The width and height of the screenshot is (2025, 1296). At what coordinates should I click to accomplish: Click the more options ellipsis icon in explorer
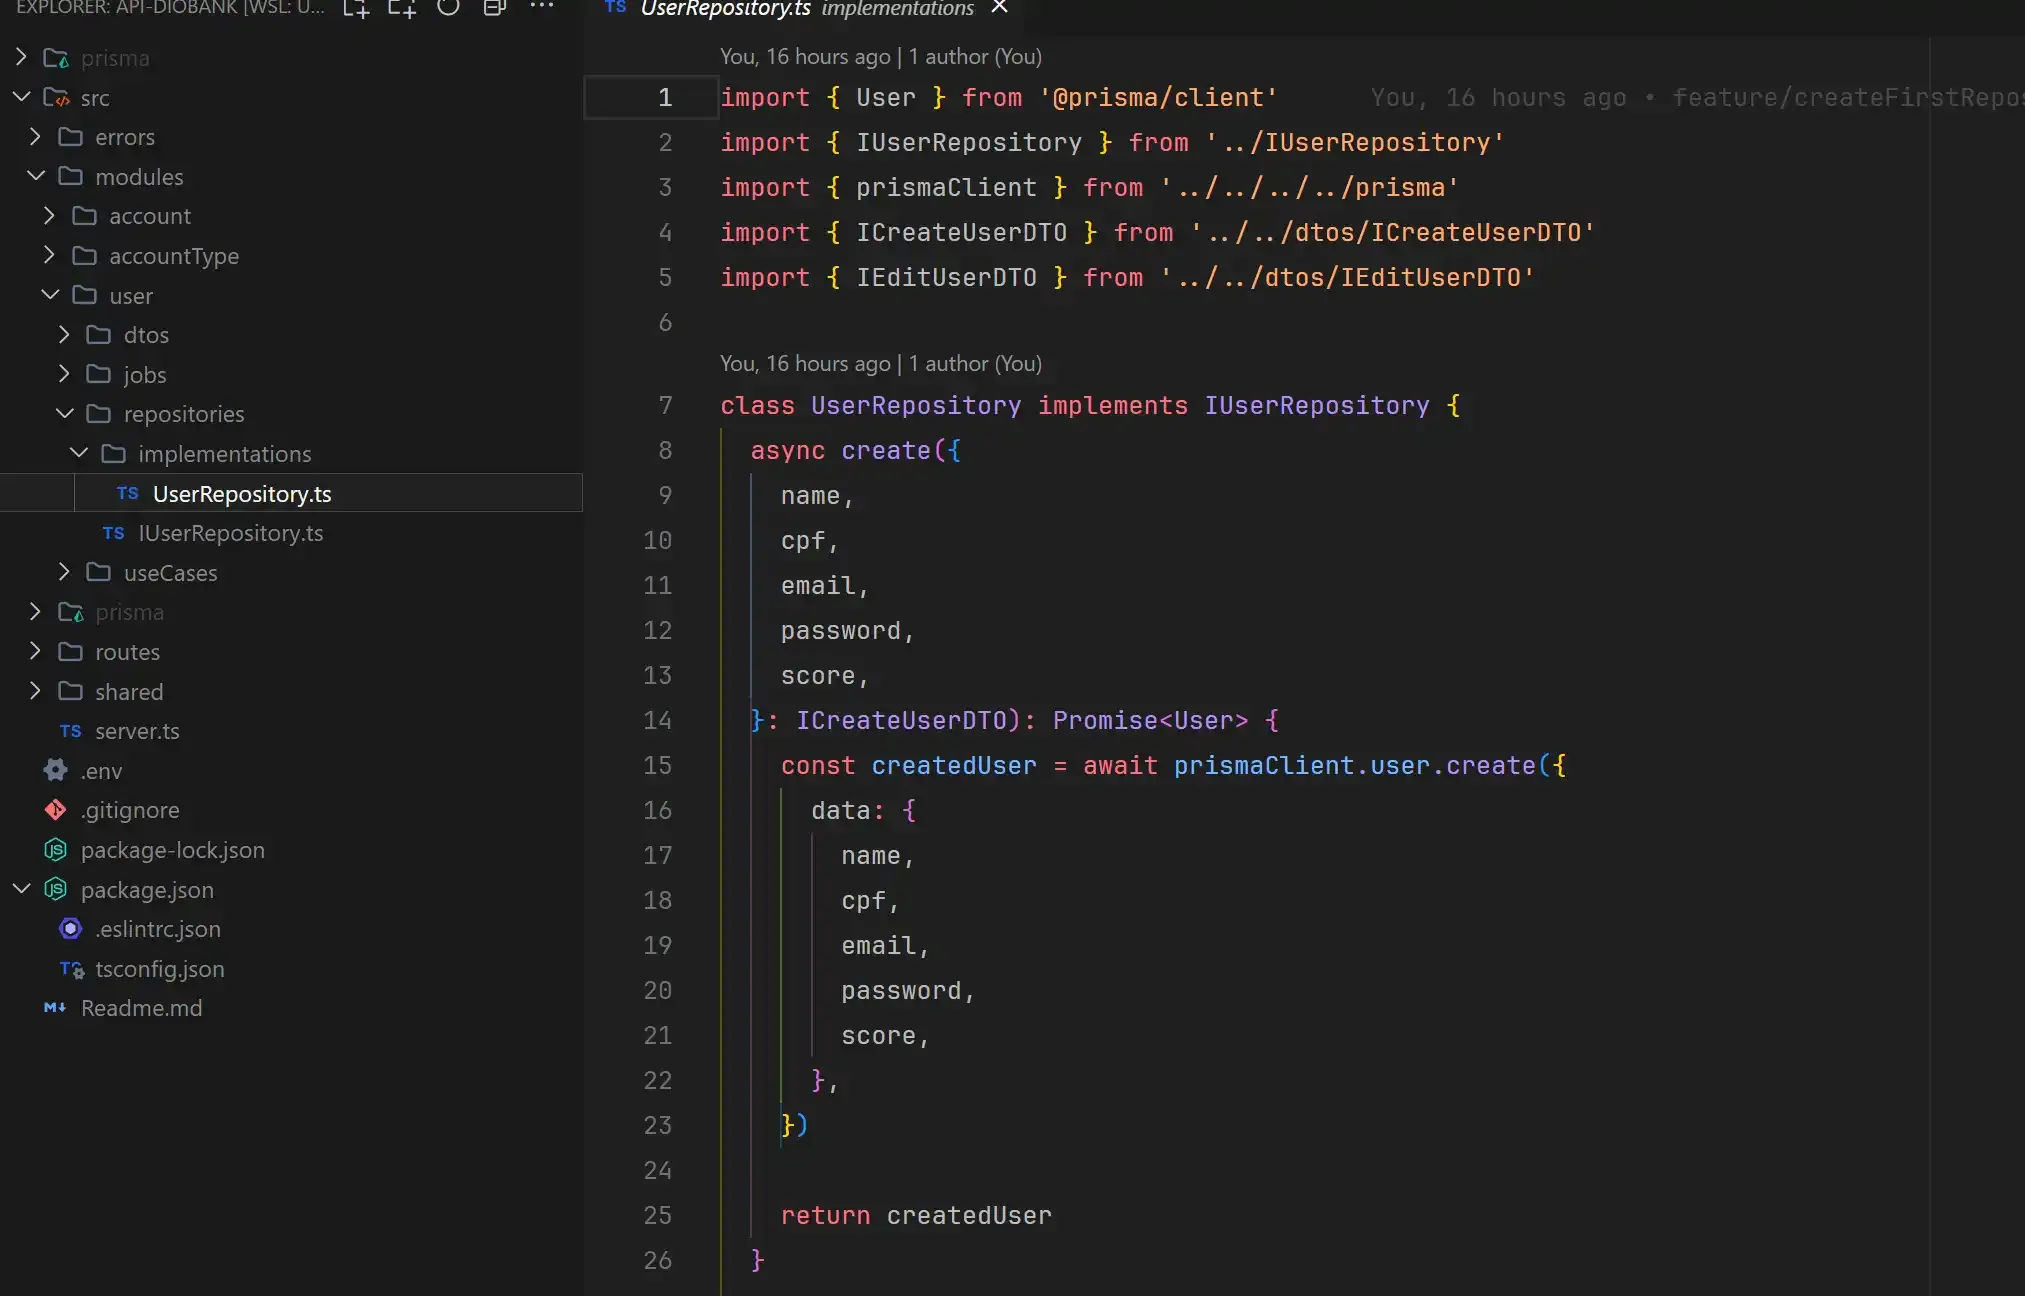[546, 10]
